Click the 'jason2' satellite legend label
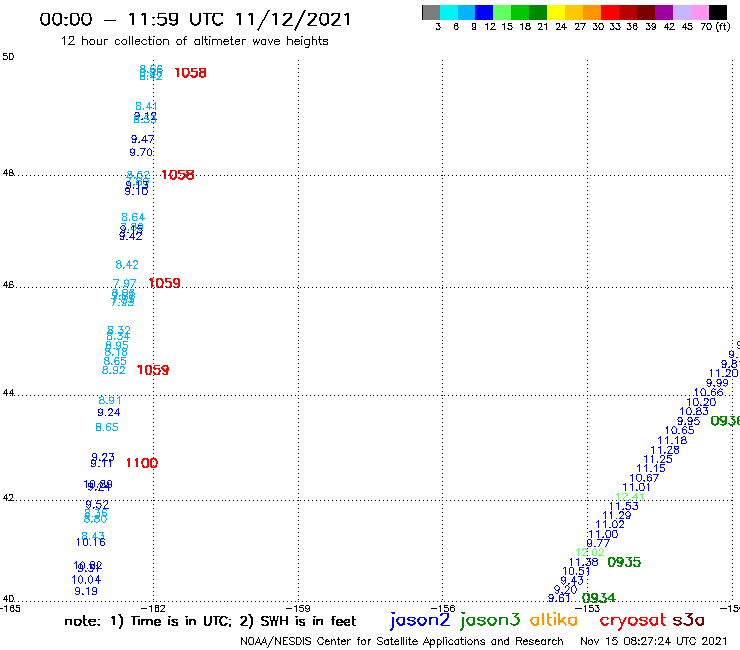The image size is (740, 650). (420, 620)
